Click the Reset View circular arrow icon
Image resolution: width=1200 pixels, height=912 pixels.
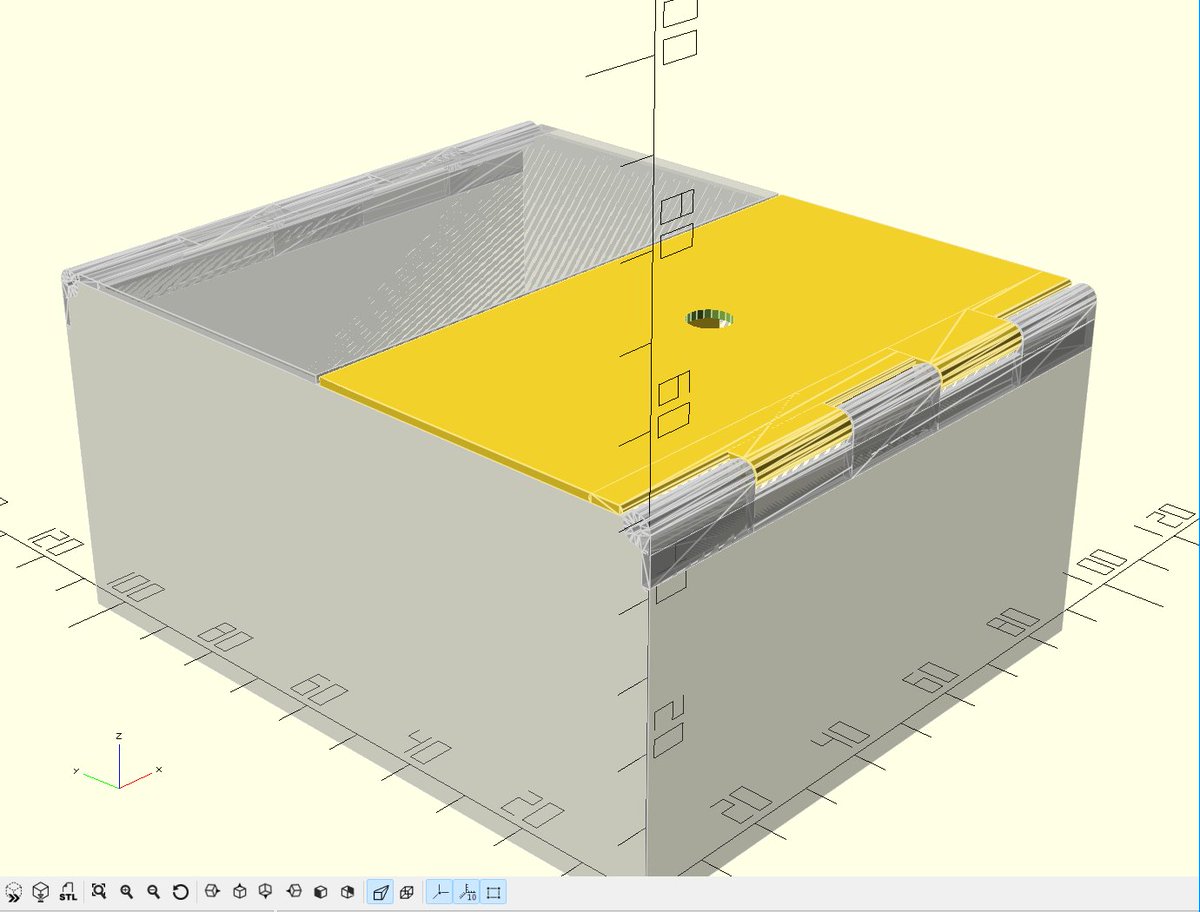click(x=182, y=893)
